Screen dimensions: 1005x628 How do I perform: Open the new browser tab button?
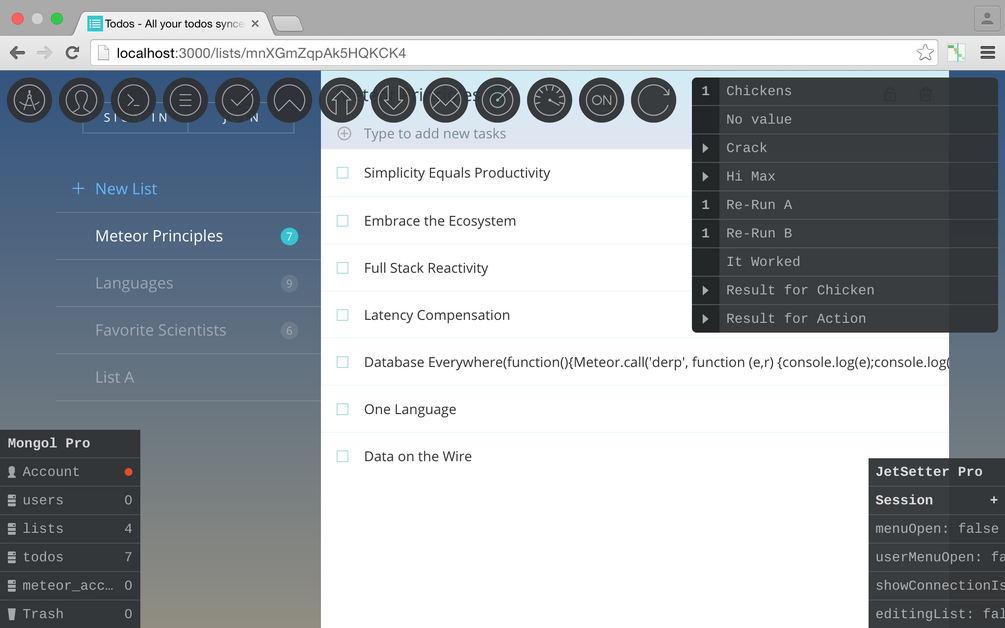(287, 24)
